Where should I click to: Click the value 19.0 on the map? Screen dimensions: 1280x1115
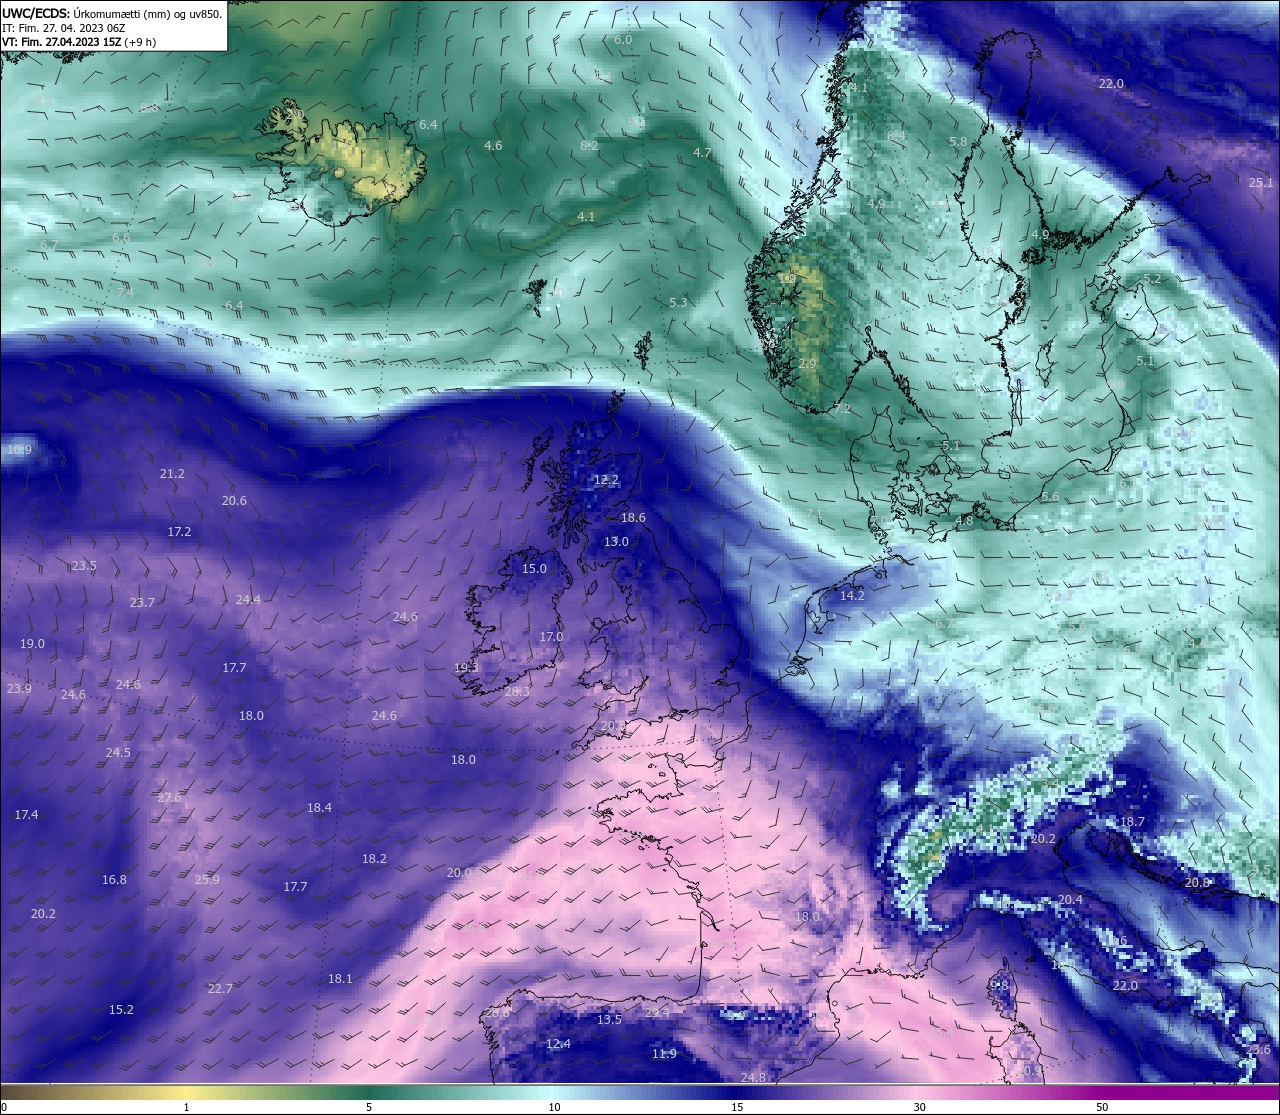[x=32, y=644]
